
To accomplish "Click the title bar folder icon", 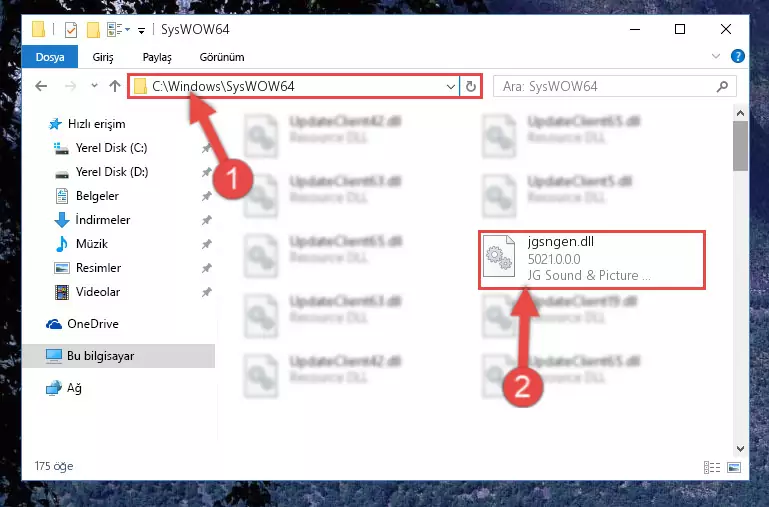I will [38, 29].
